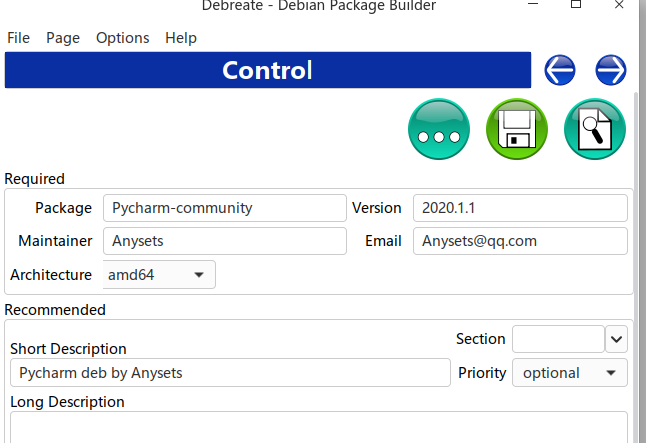Go to previous page with left arrow
Screen dimensions: 646x443
pos(559,70)
